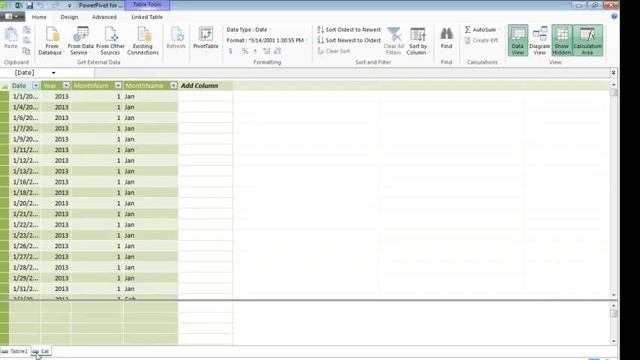The width and height of the screenshot is (640, 360).
Task: Sort Newest to Oldest
Action: [x=349, y=40]
